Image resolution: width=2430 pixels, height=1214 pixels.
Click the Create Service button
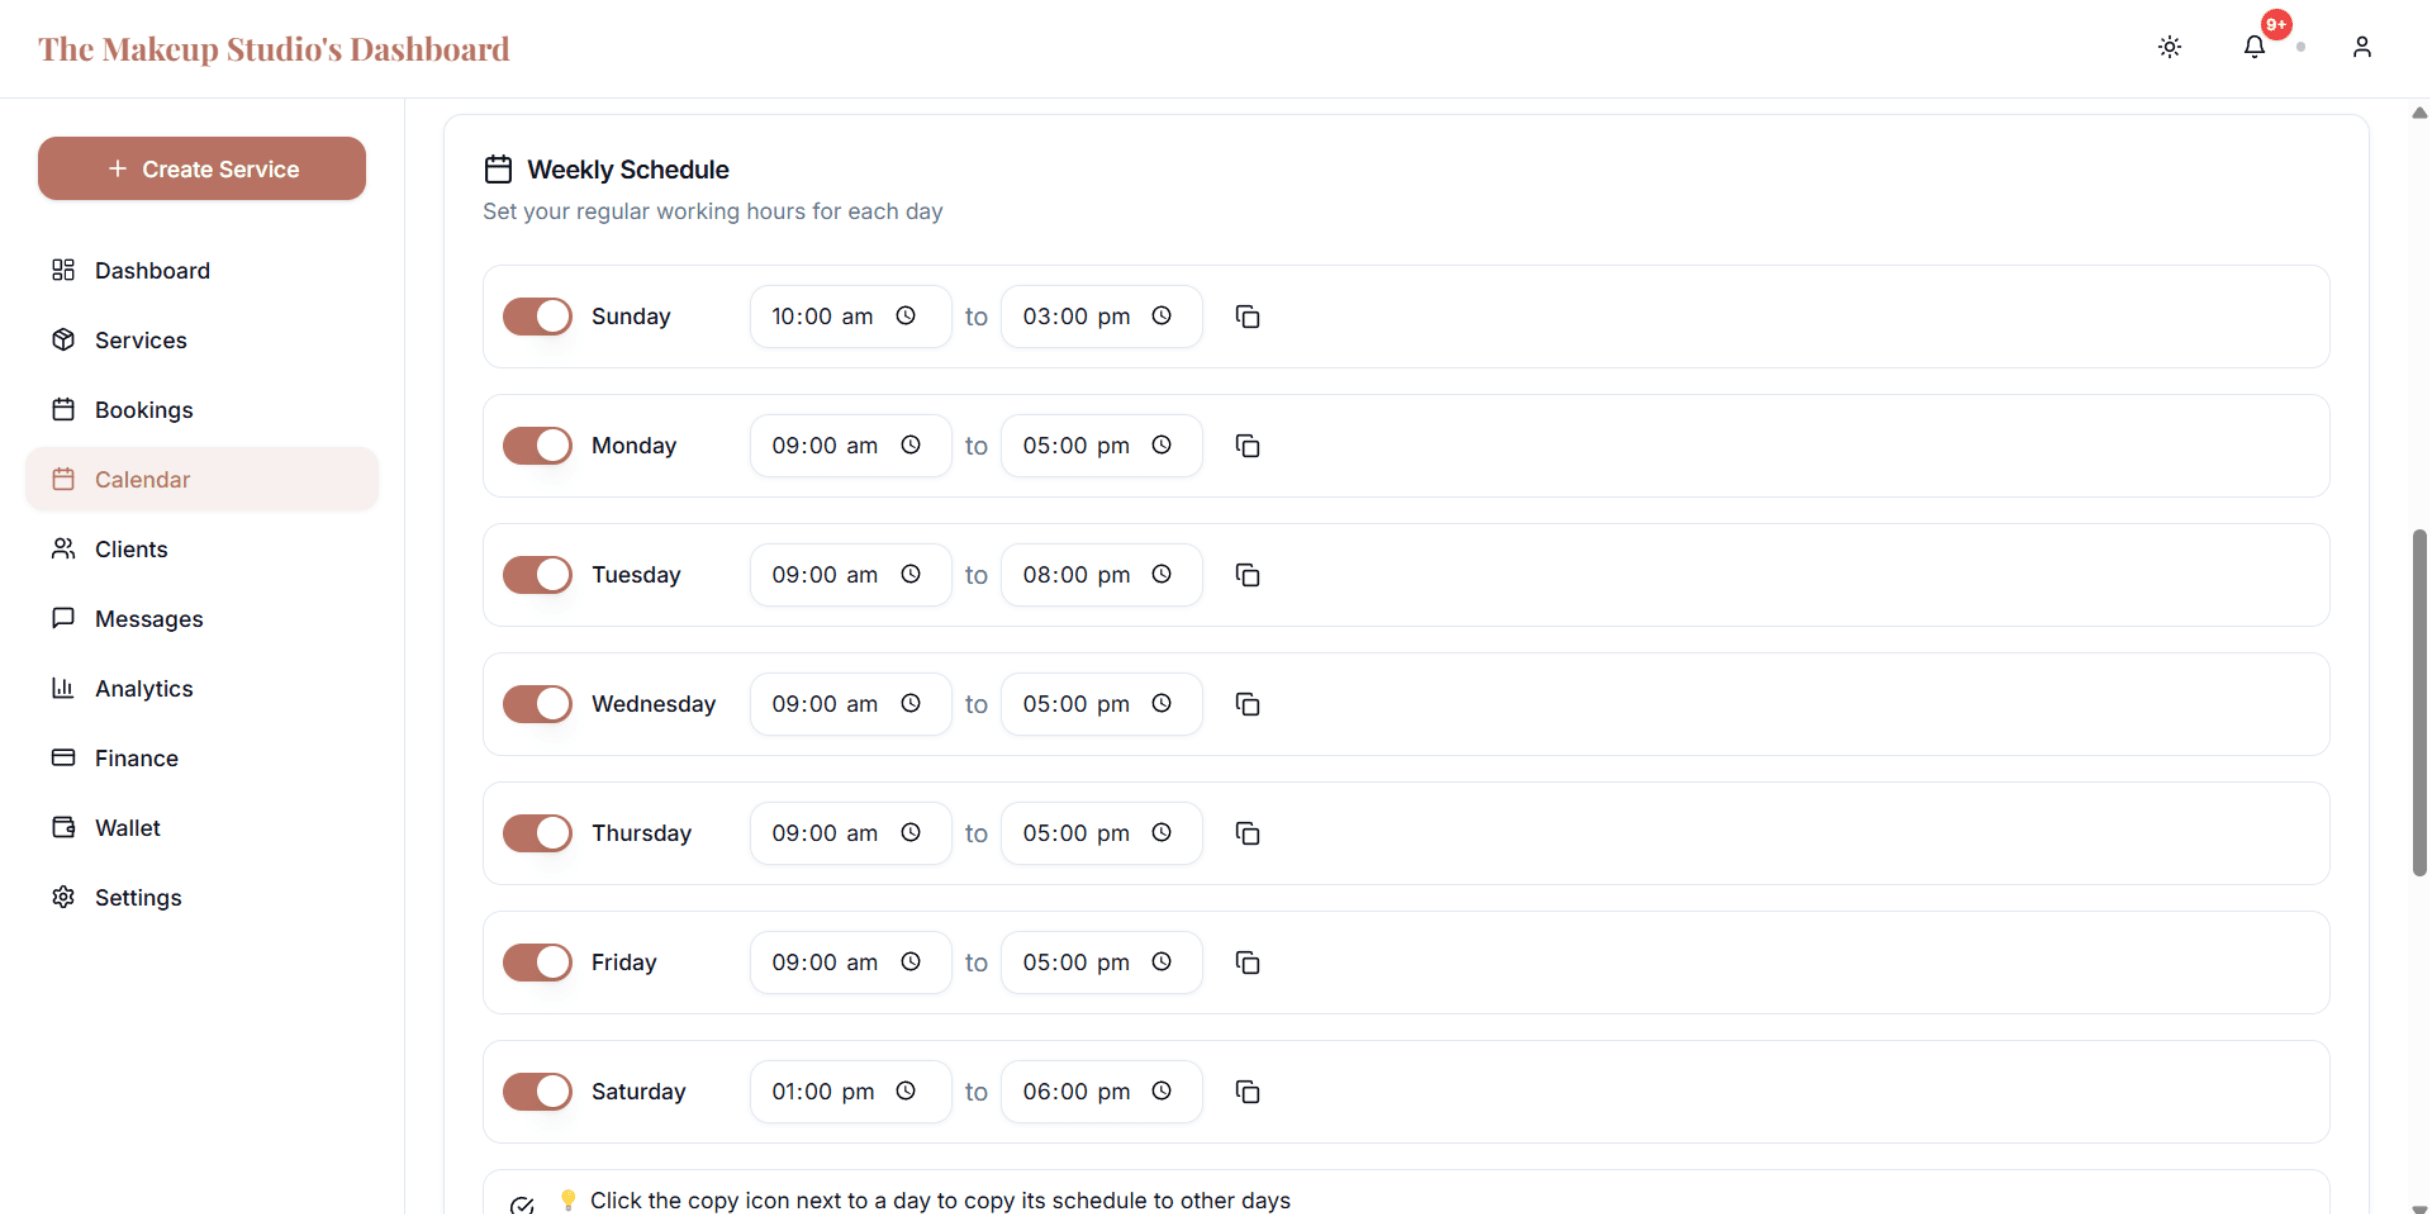(201, 168)
